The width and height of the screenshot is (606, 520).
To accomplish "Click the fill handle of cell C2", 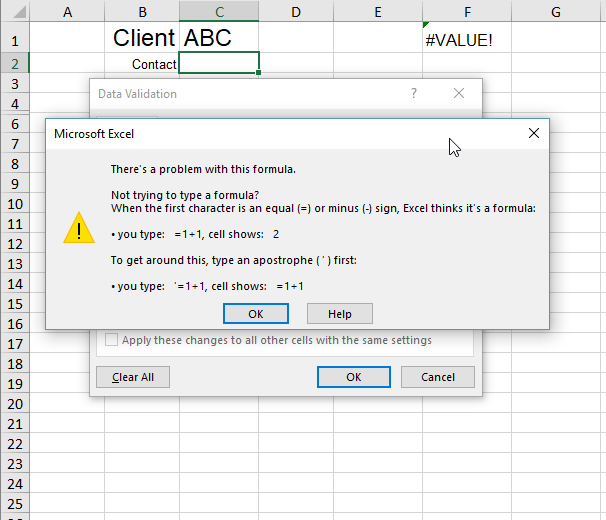I will click(259, 72).
